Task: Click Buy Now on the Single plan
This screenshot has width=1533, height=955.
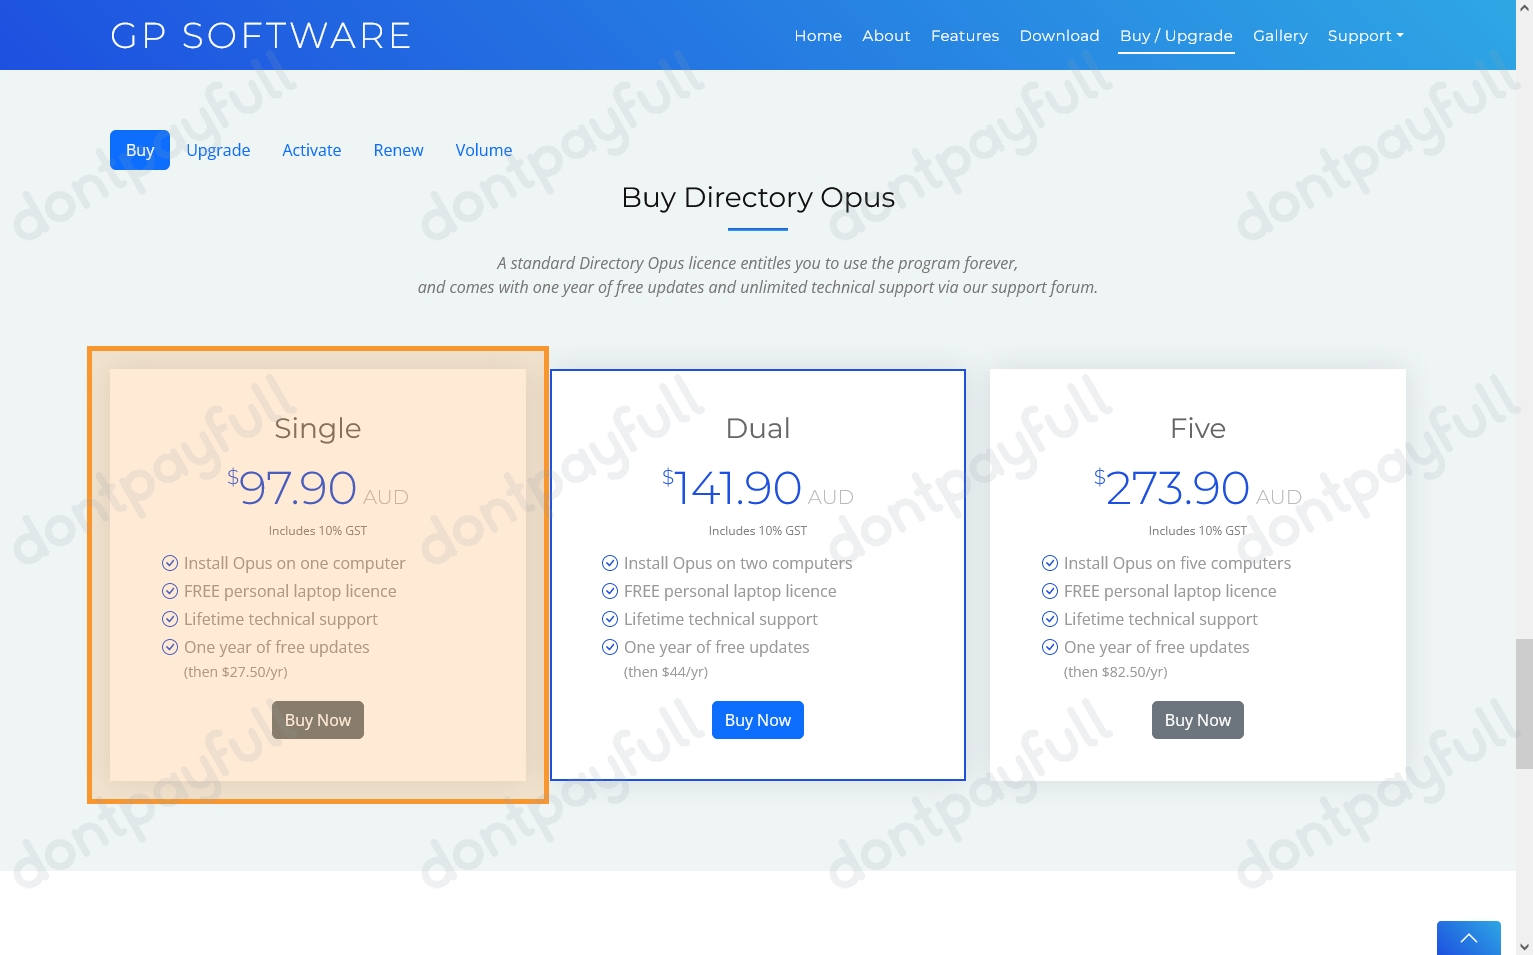Action: click(317, 720)
